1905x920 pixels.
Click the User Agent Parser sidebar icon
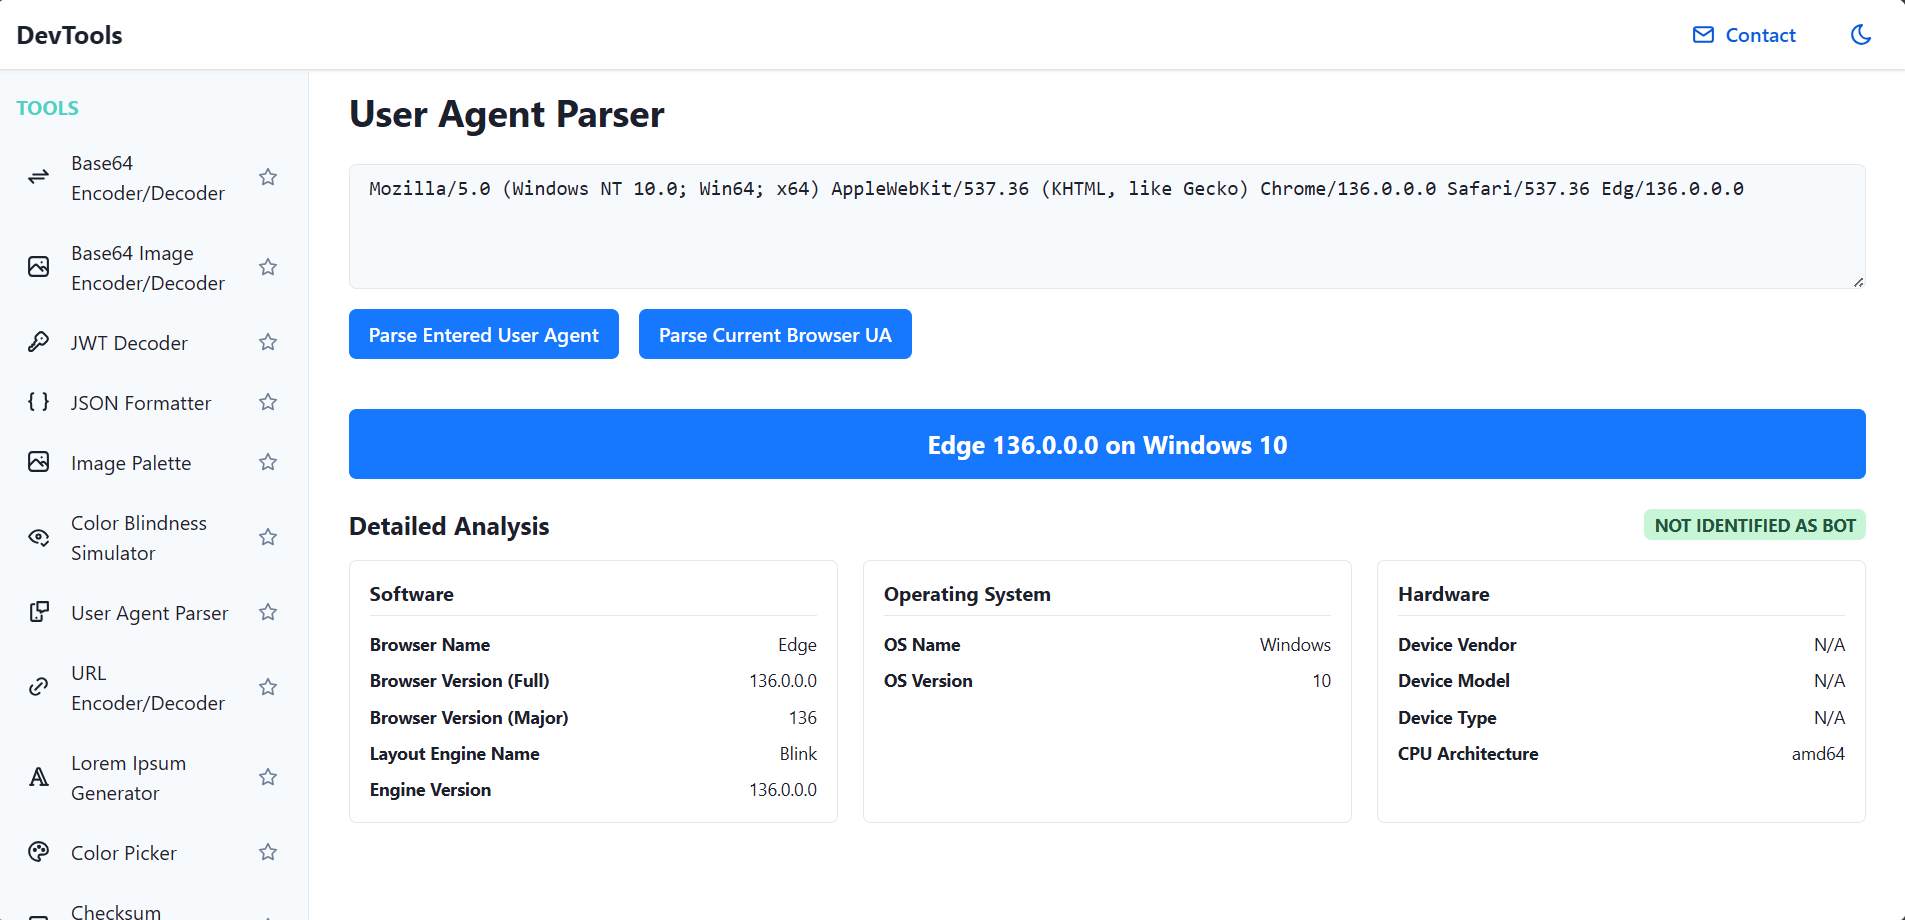38,612
